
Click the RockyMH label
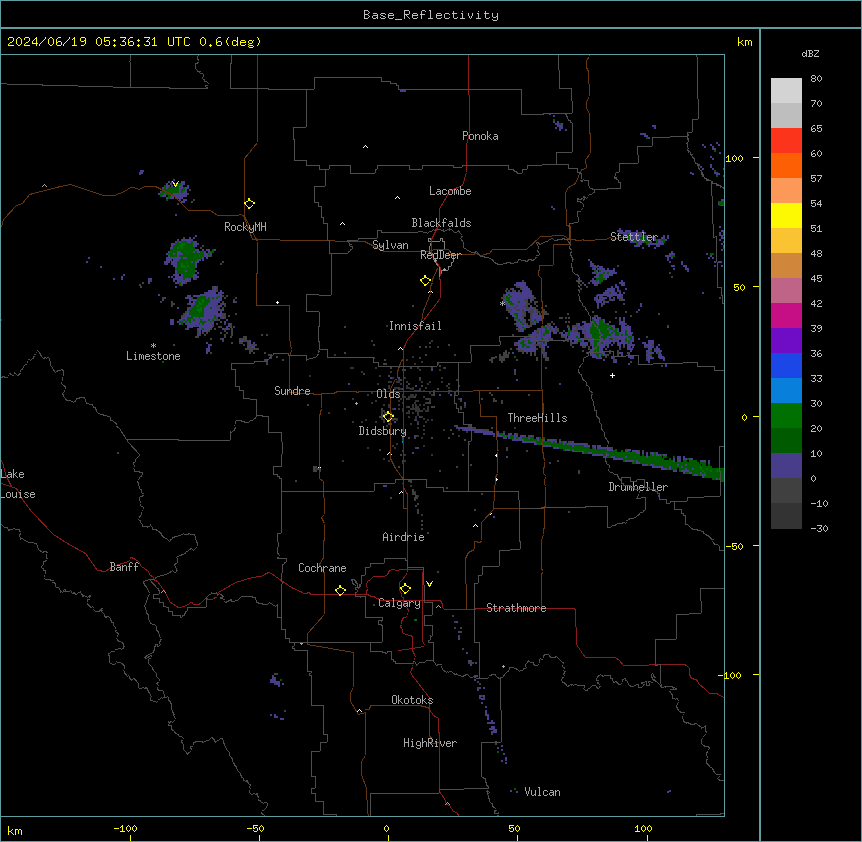coord(245,226)
